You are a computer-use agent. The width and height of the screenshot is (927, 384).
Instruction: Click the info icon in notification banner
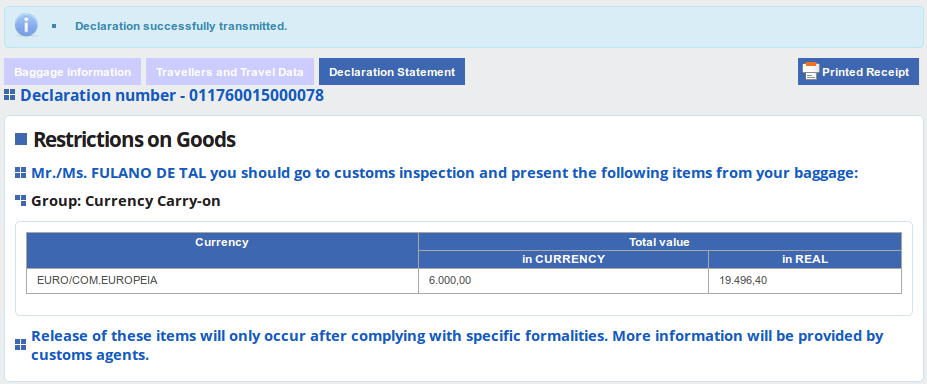tap(26, 25)
